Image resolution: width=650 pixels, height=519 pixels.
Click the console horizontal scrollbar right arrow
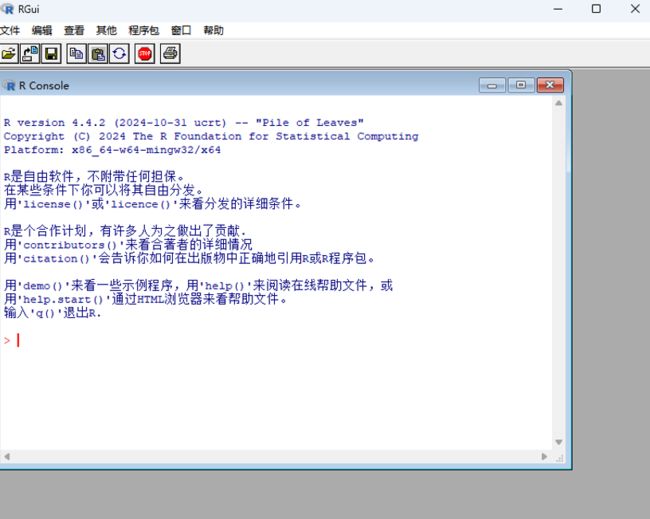pos(544,457)
